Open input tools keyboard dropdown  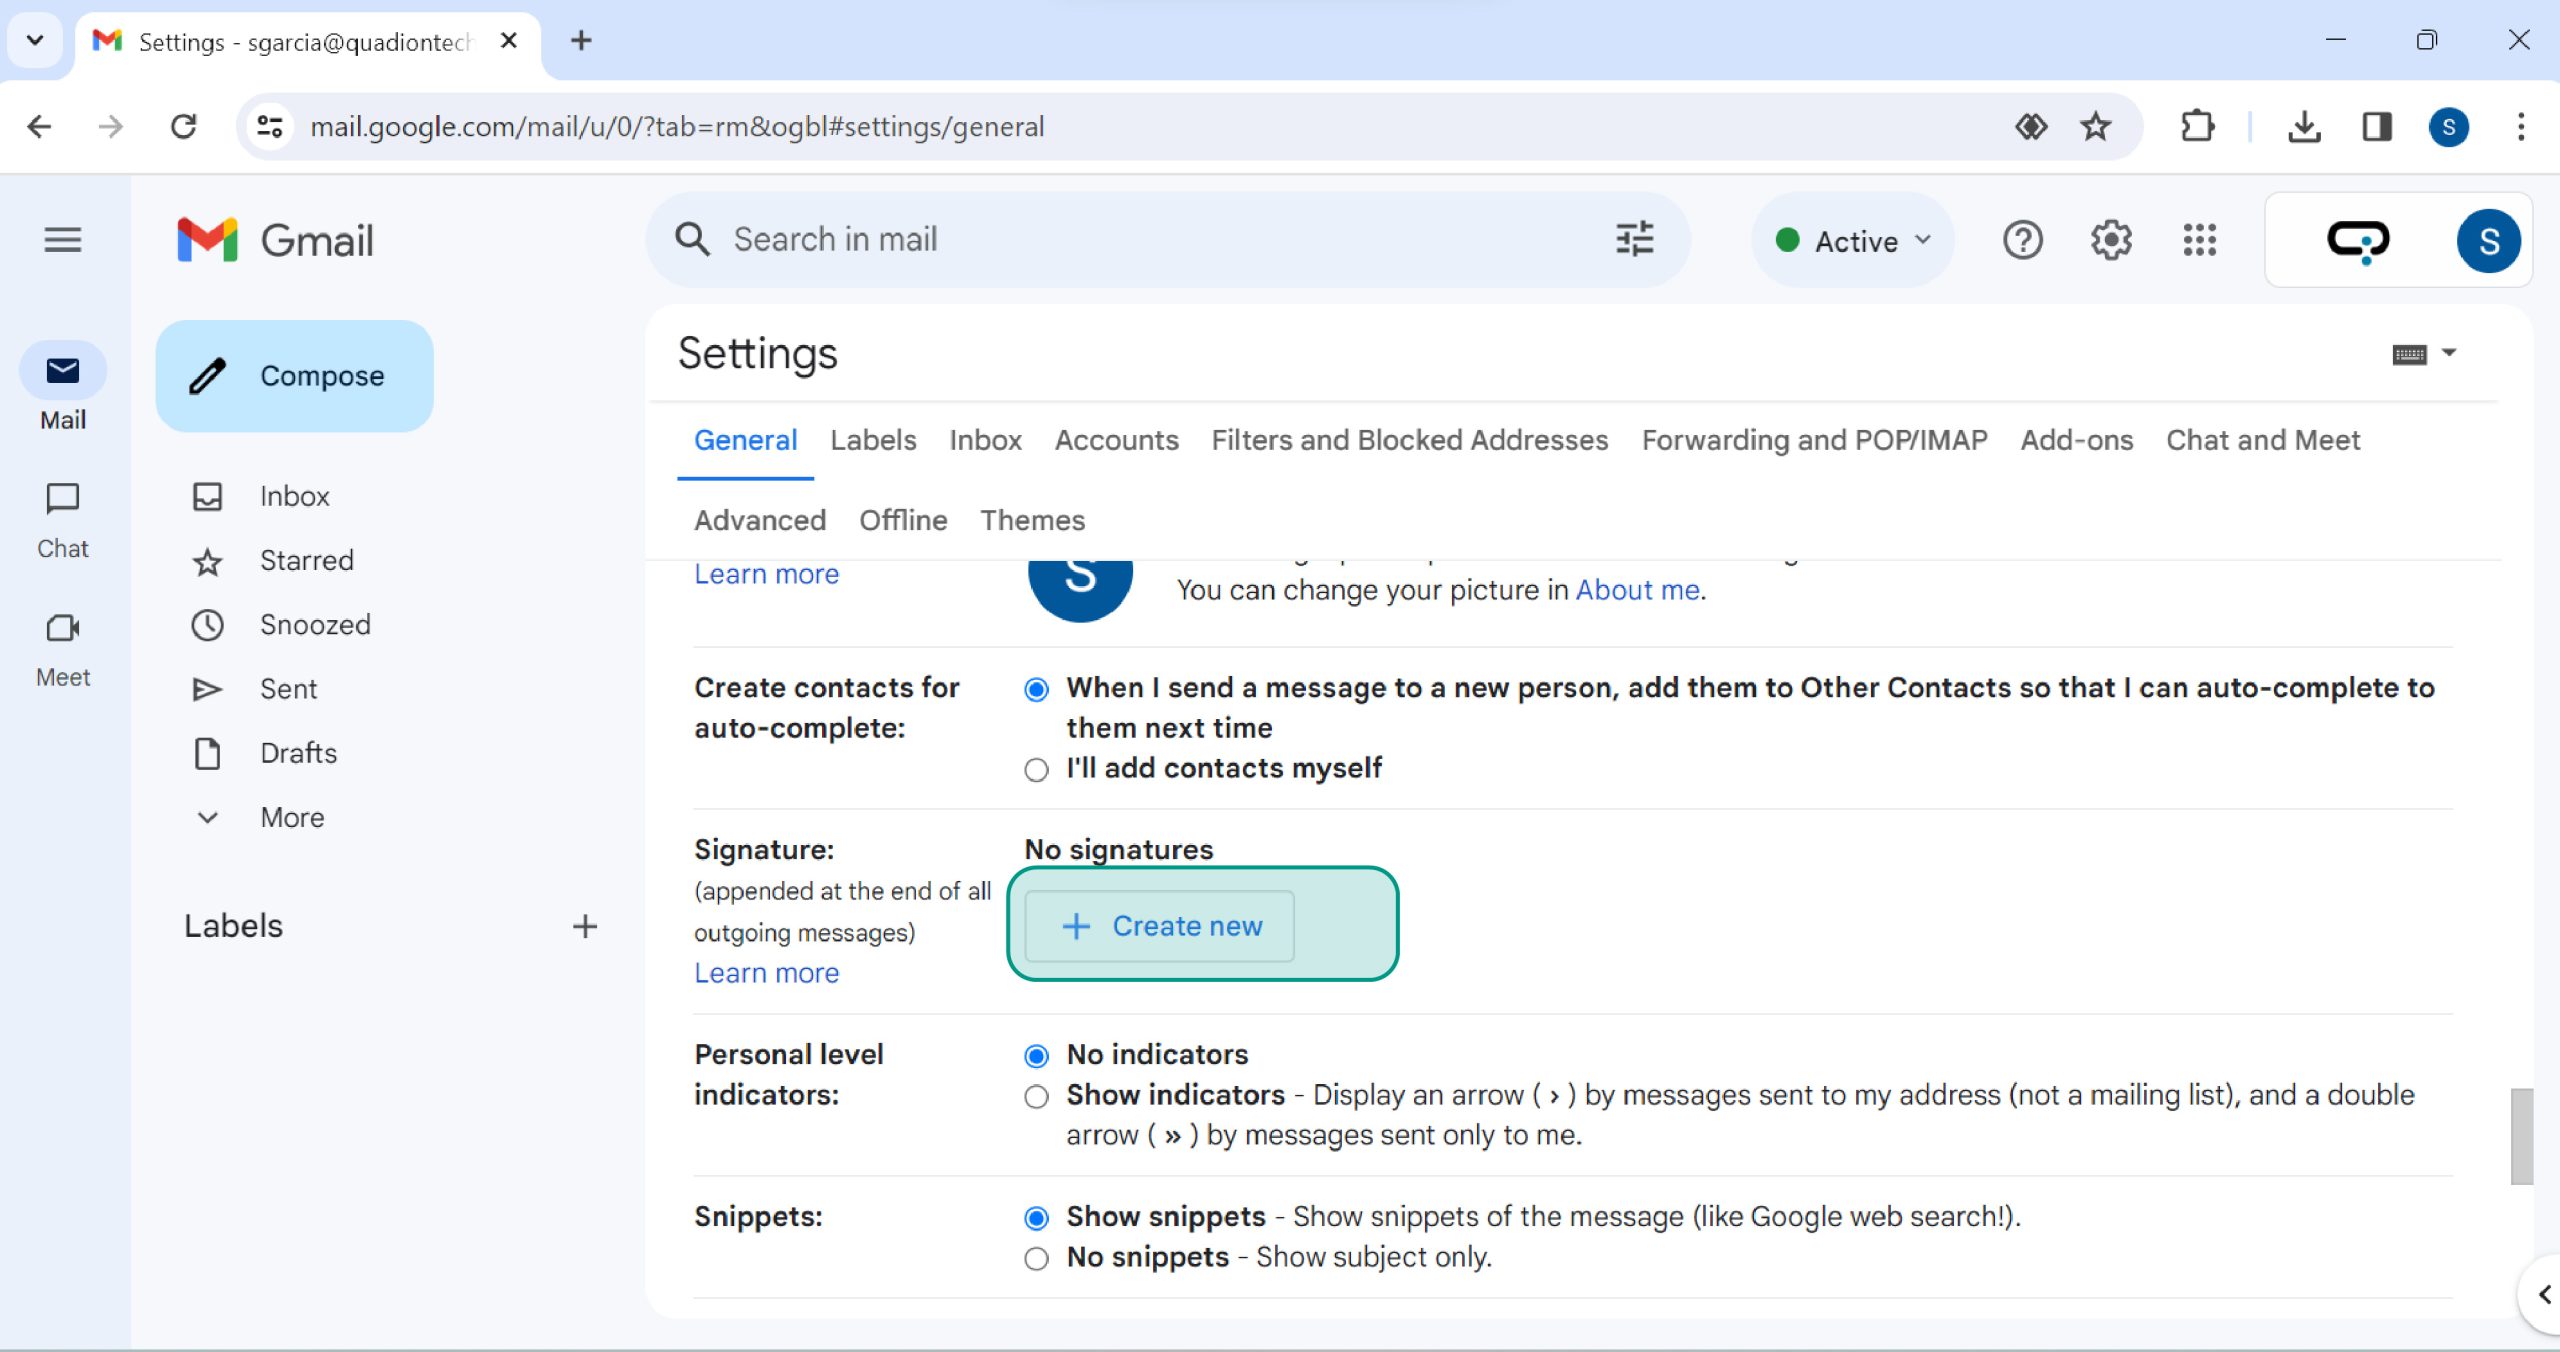2448,353
